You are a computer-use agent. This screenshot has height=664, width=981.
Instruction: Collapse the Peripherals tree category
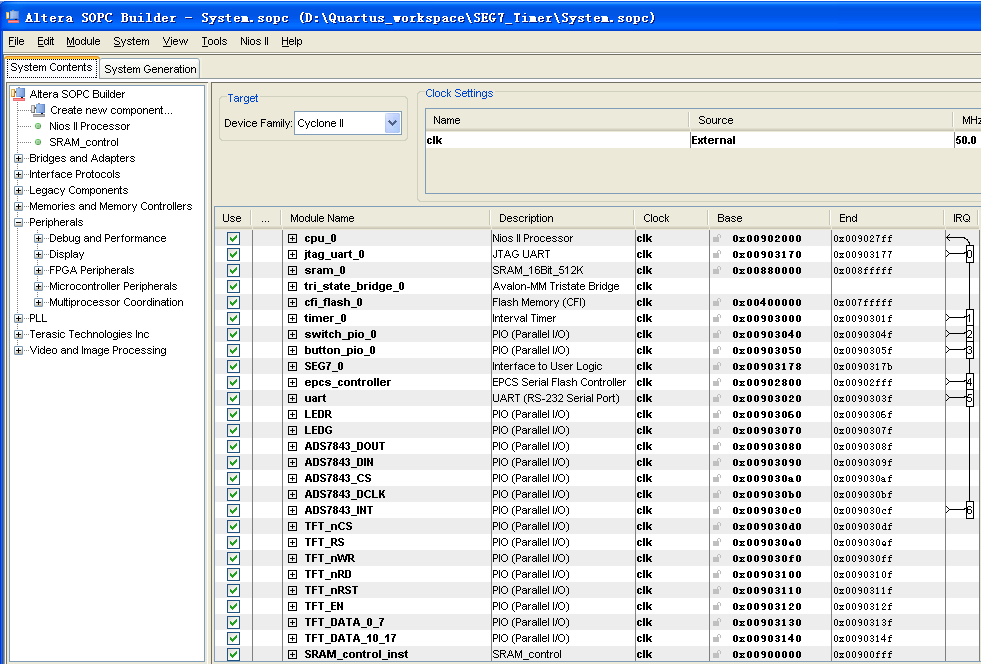coord(19,222)
